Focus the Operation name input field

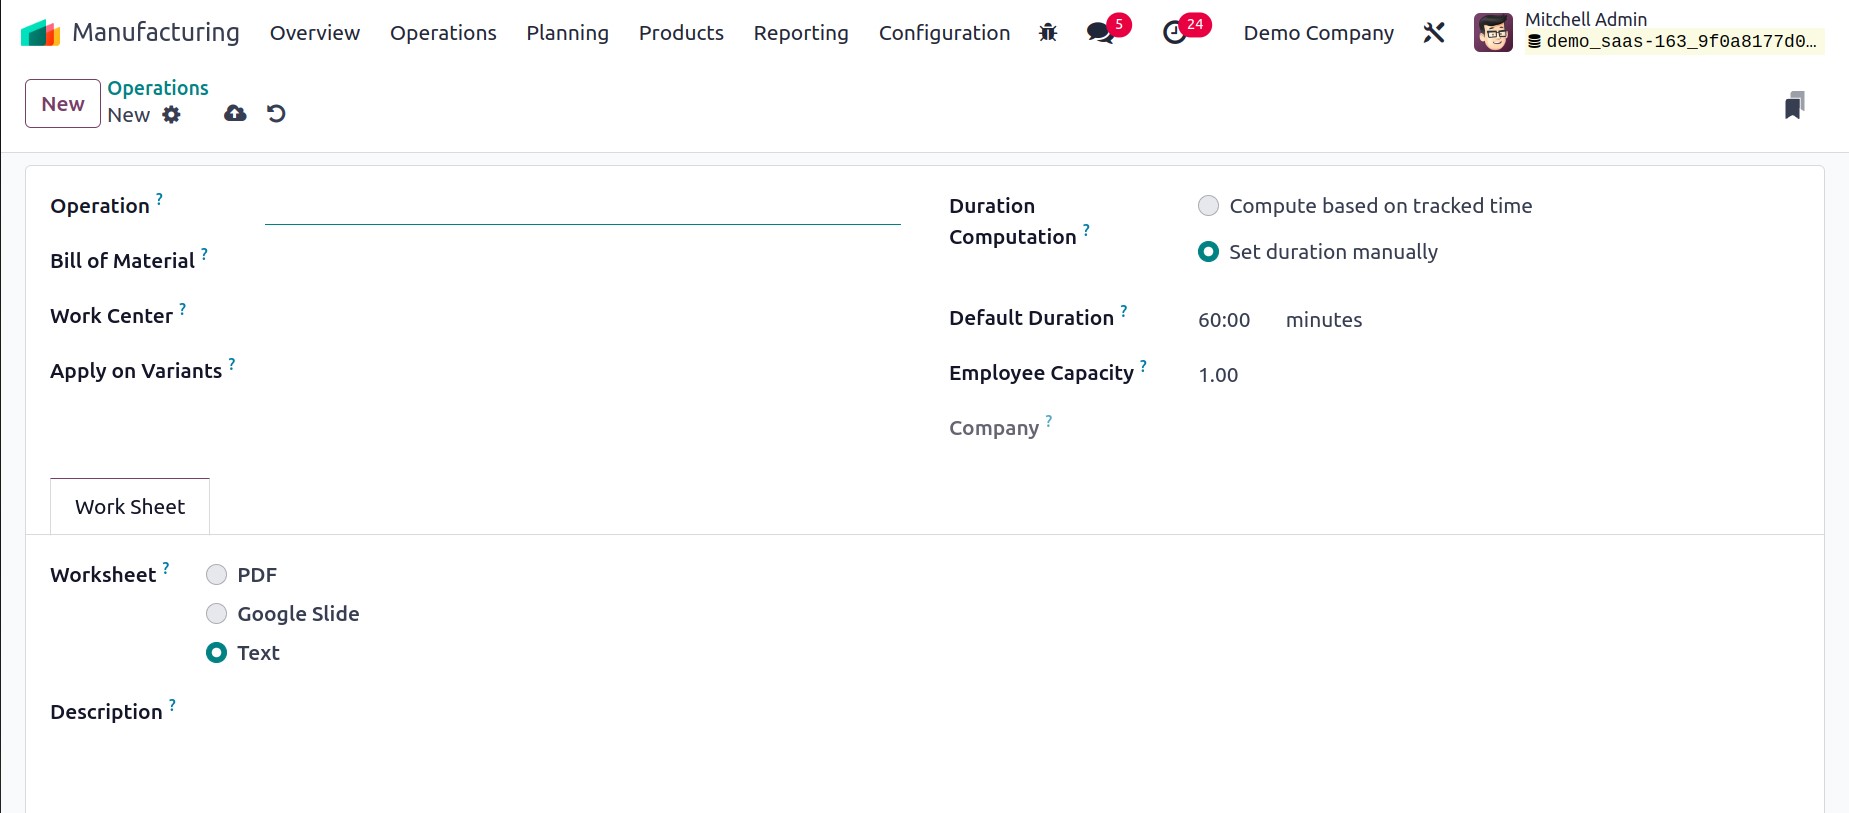582,207
